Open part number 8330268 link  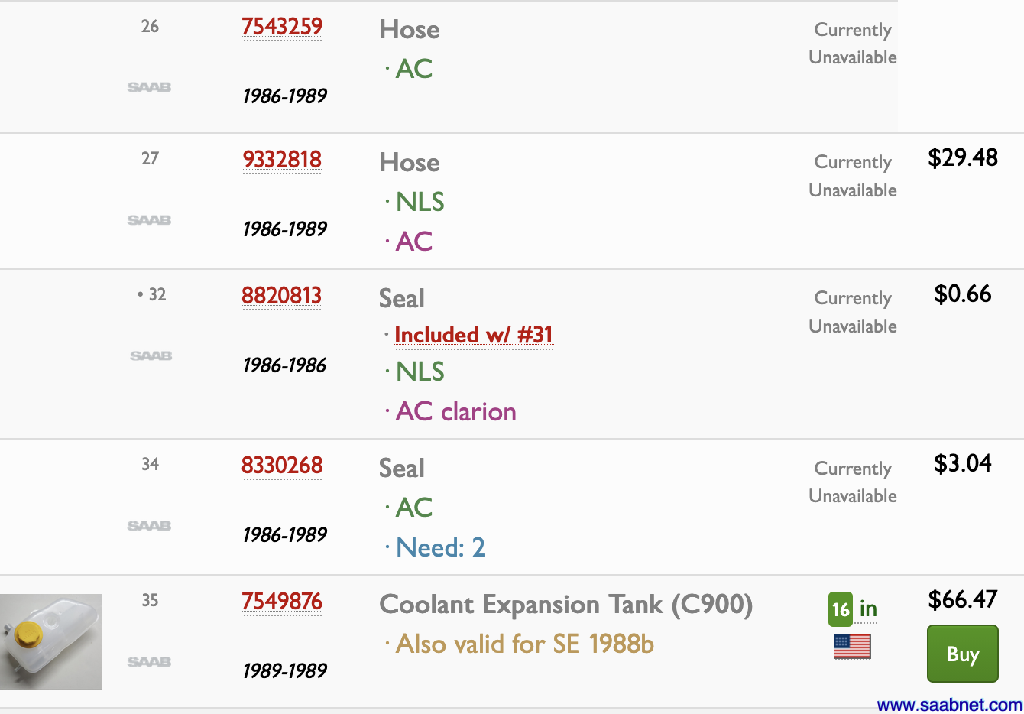[281, 466]
